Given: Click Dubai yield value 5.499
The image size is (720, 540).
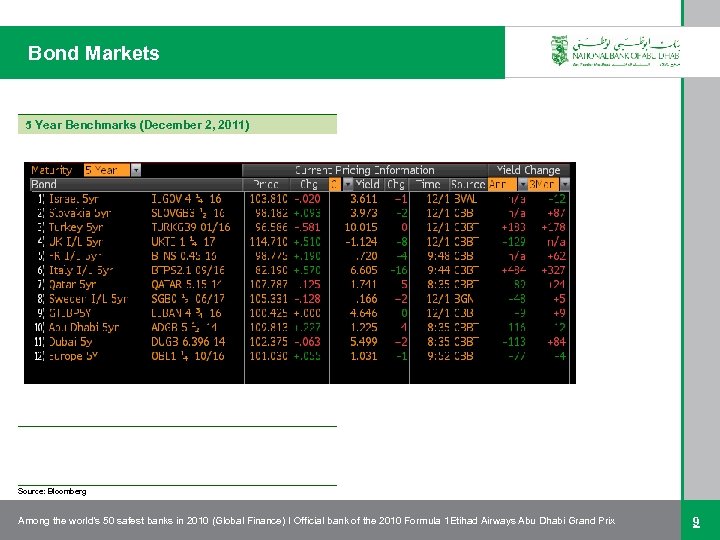Looking at the screenshot, I should click(364, 342).
